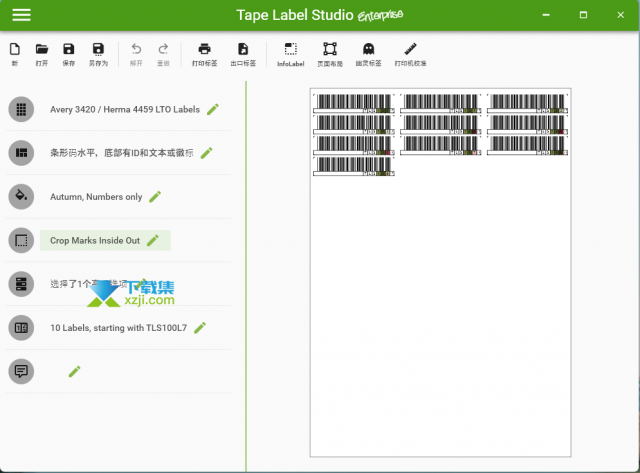Edit 10 Labels range with pencil

[200, 328]
